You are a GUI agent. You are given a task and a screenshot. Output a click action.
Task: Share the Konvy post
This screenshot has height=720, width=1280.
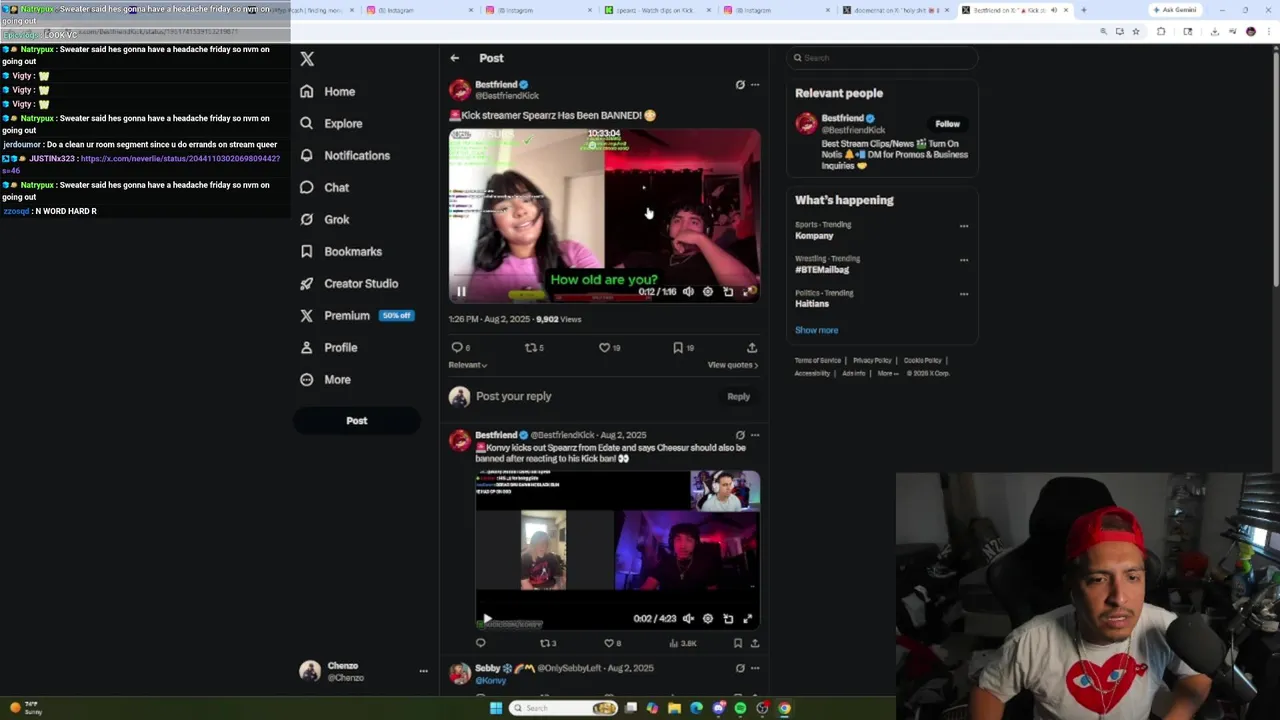755,643
